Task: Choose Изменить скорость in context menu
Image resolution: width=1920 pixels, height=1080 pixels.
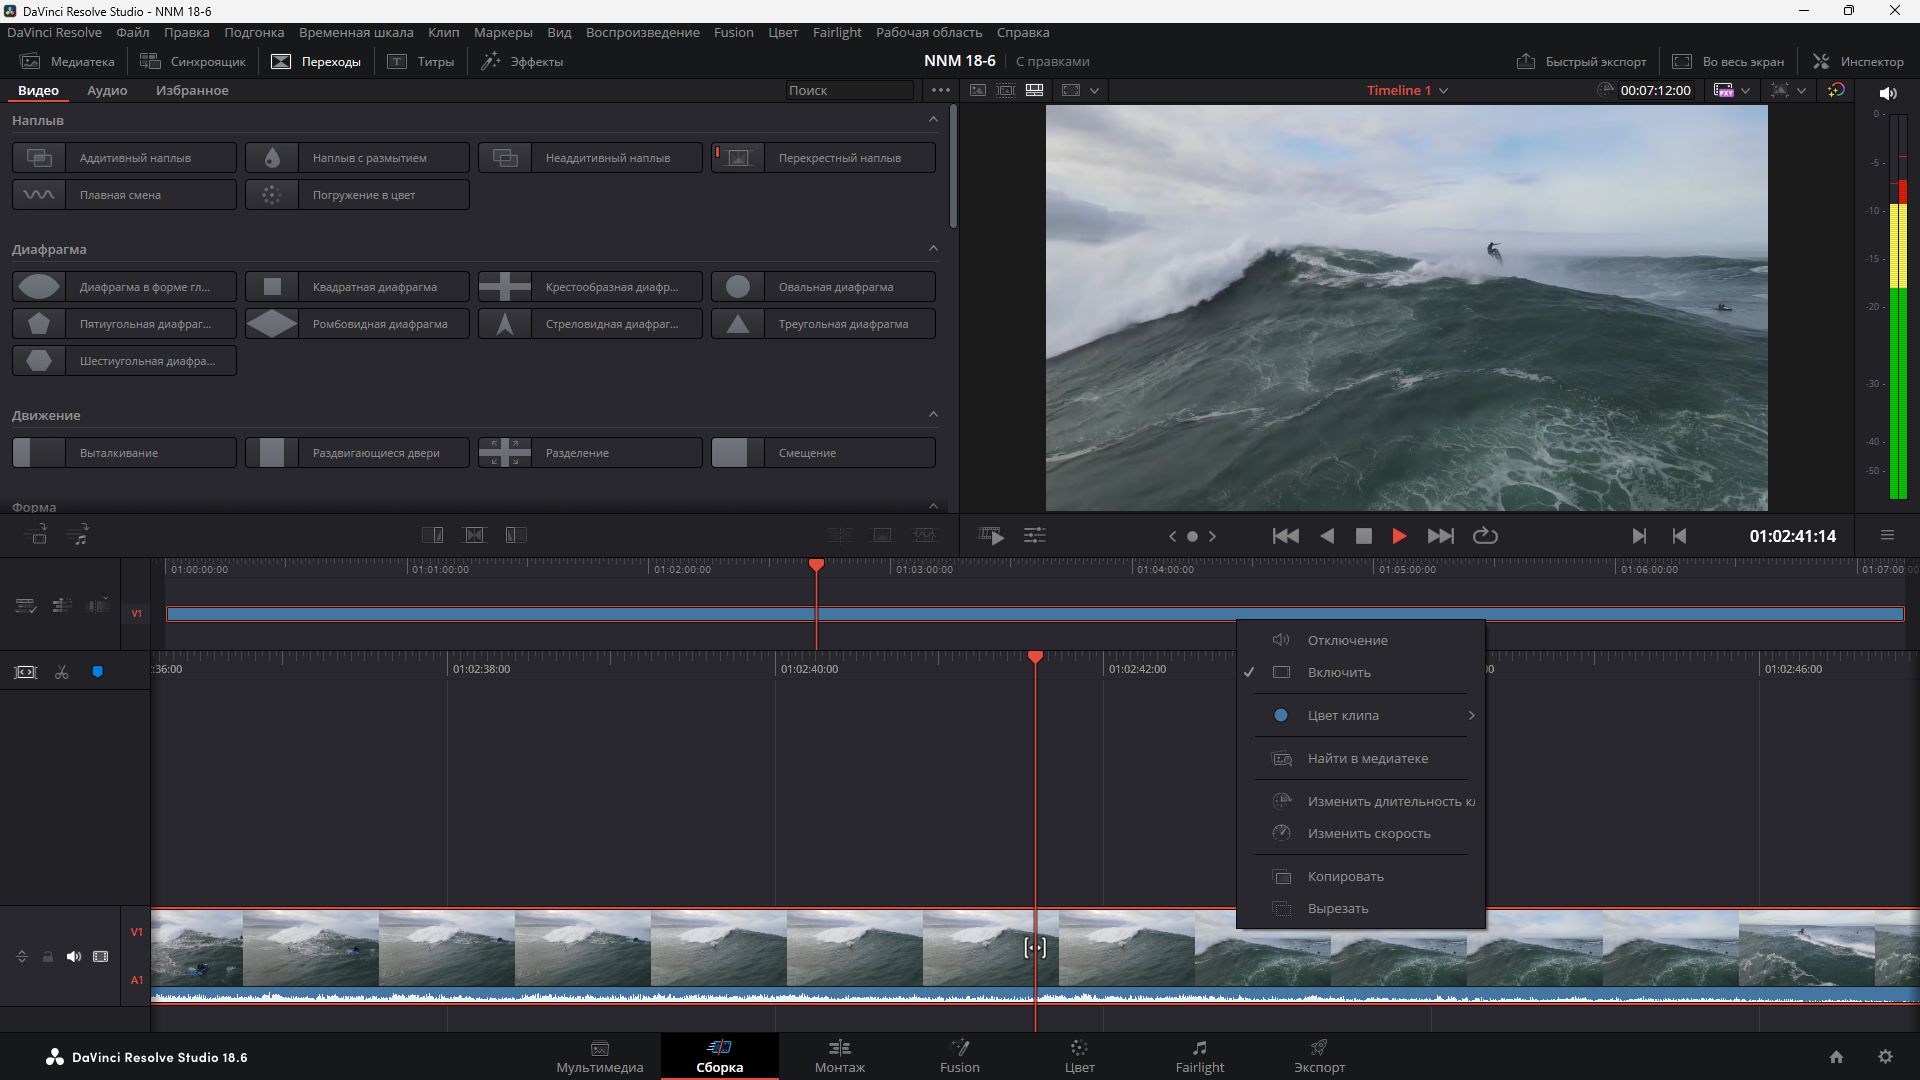Action: (x=1368, y=834)
